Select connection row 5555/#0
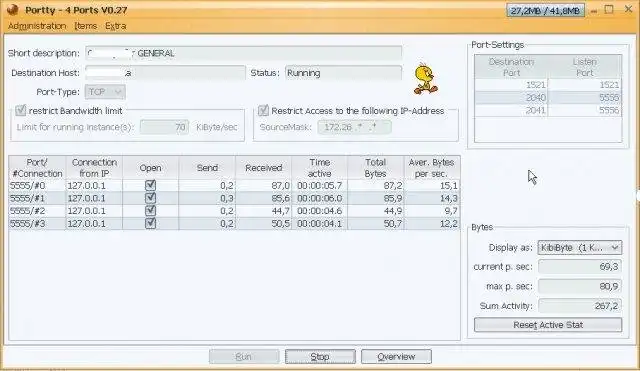The image size is (640, 371). tap(234, 186)
